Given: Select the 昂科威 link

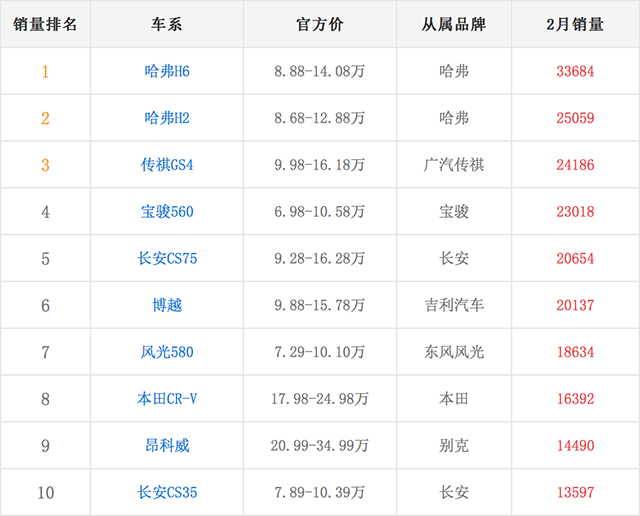Looking at the screenshot, I should click(167, 446).
